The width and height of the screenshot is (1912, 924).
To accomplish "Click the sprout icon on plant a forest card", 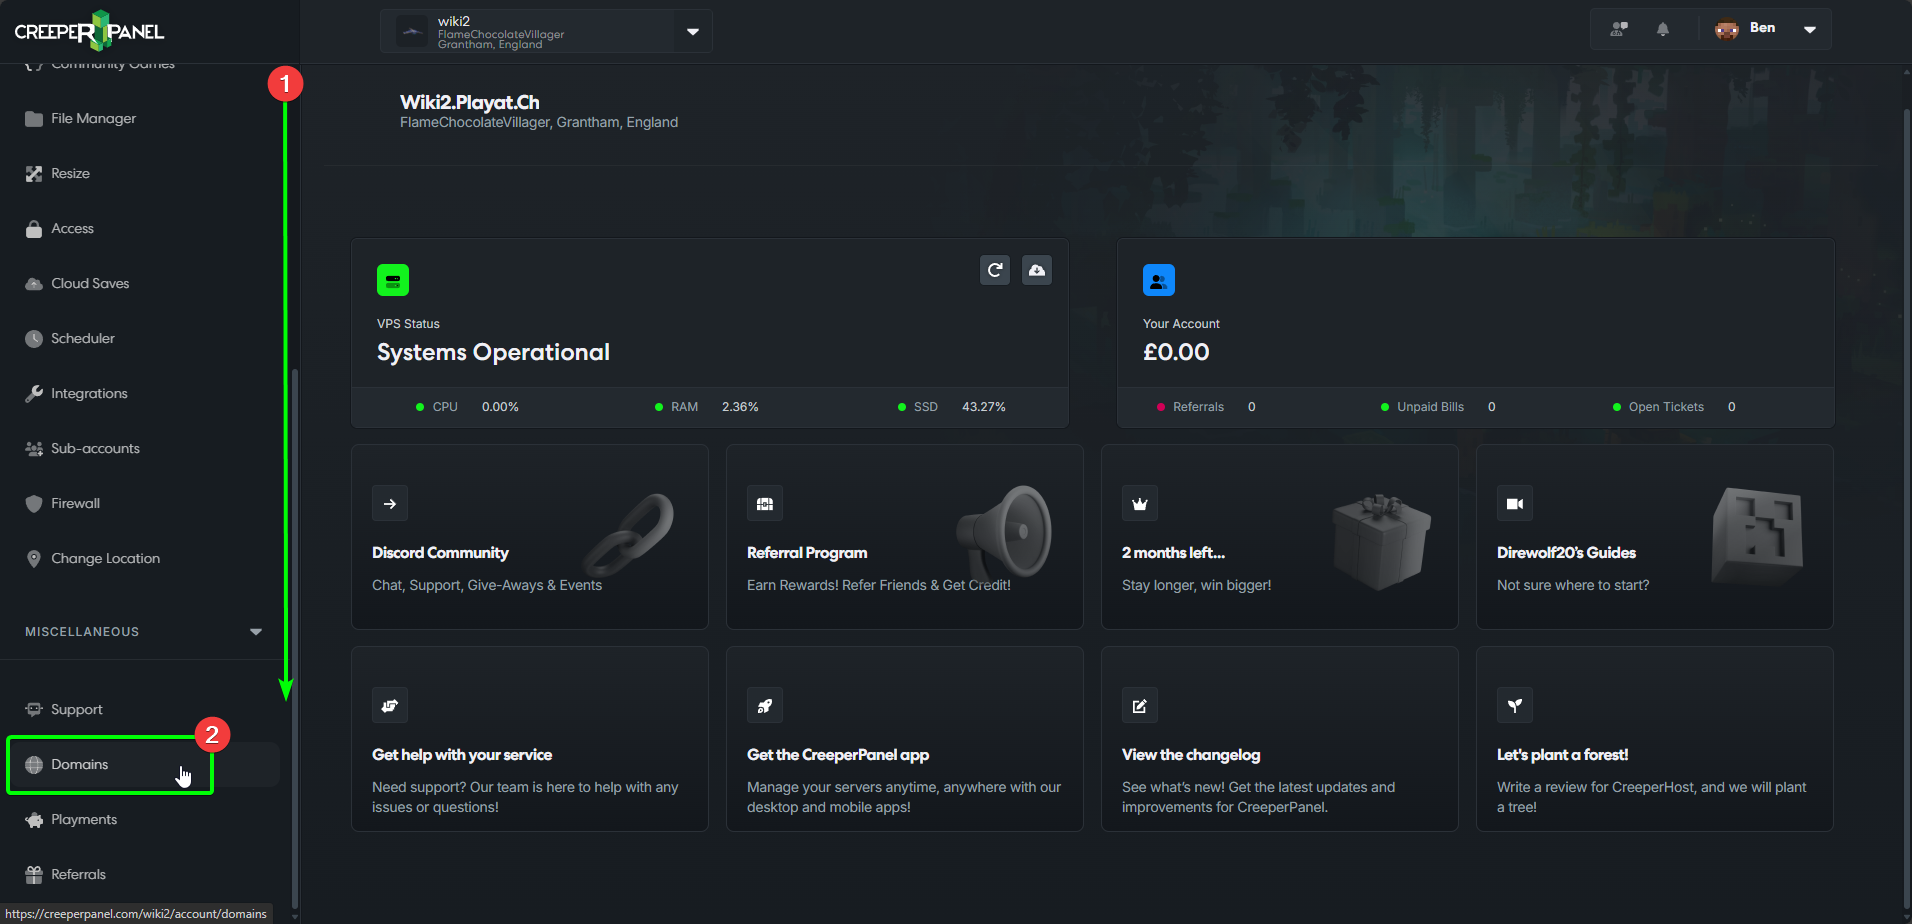I will 1514,706.
